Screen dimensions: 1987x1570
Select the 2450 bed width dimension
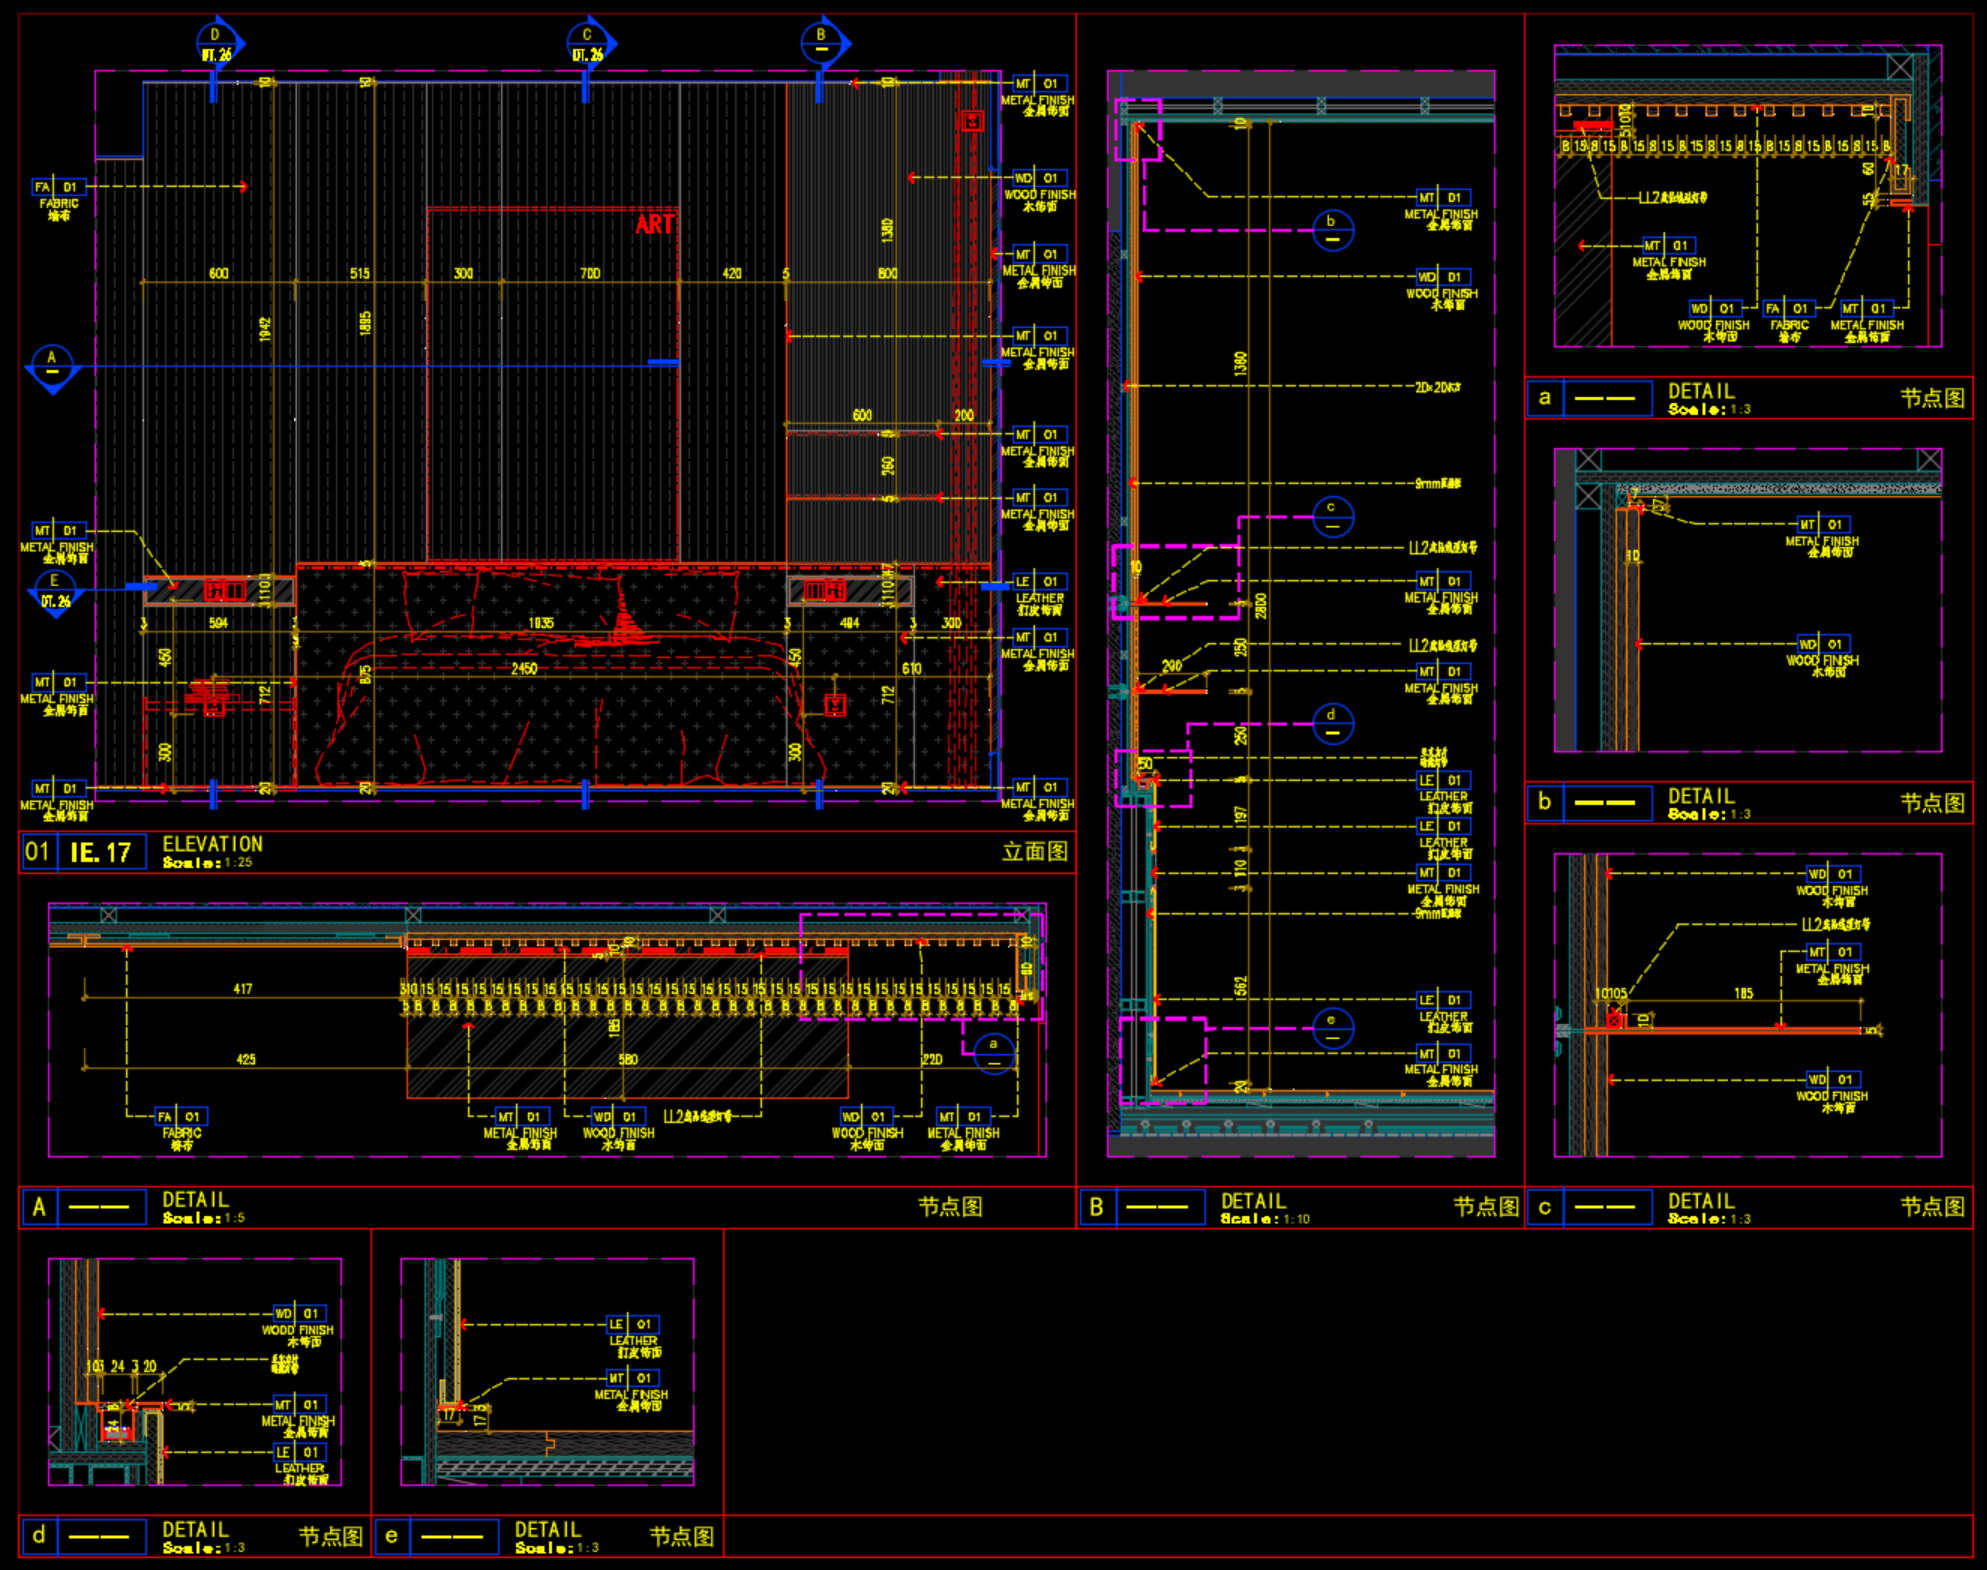525,669
